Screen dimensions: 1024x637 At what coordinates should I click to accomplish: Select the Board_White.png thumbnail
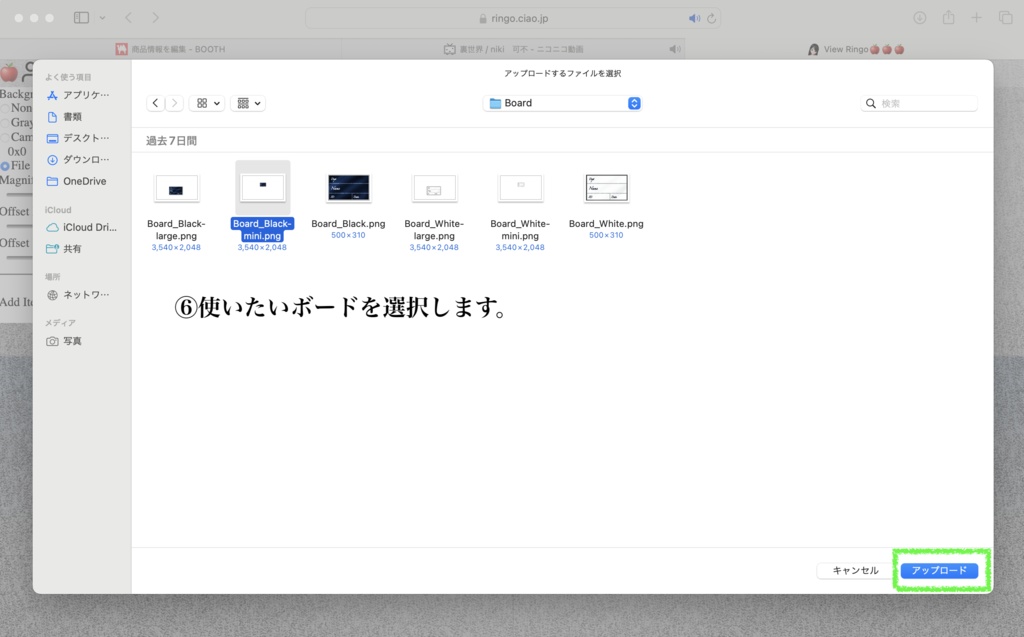coord(606,187)
